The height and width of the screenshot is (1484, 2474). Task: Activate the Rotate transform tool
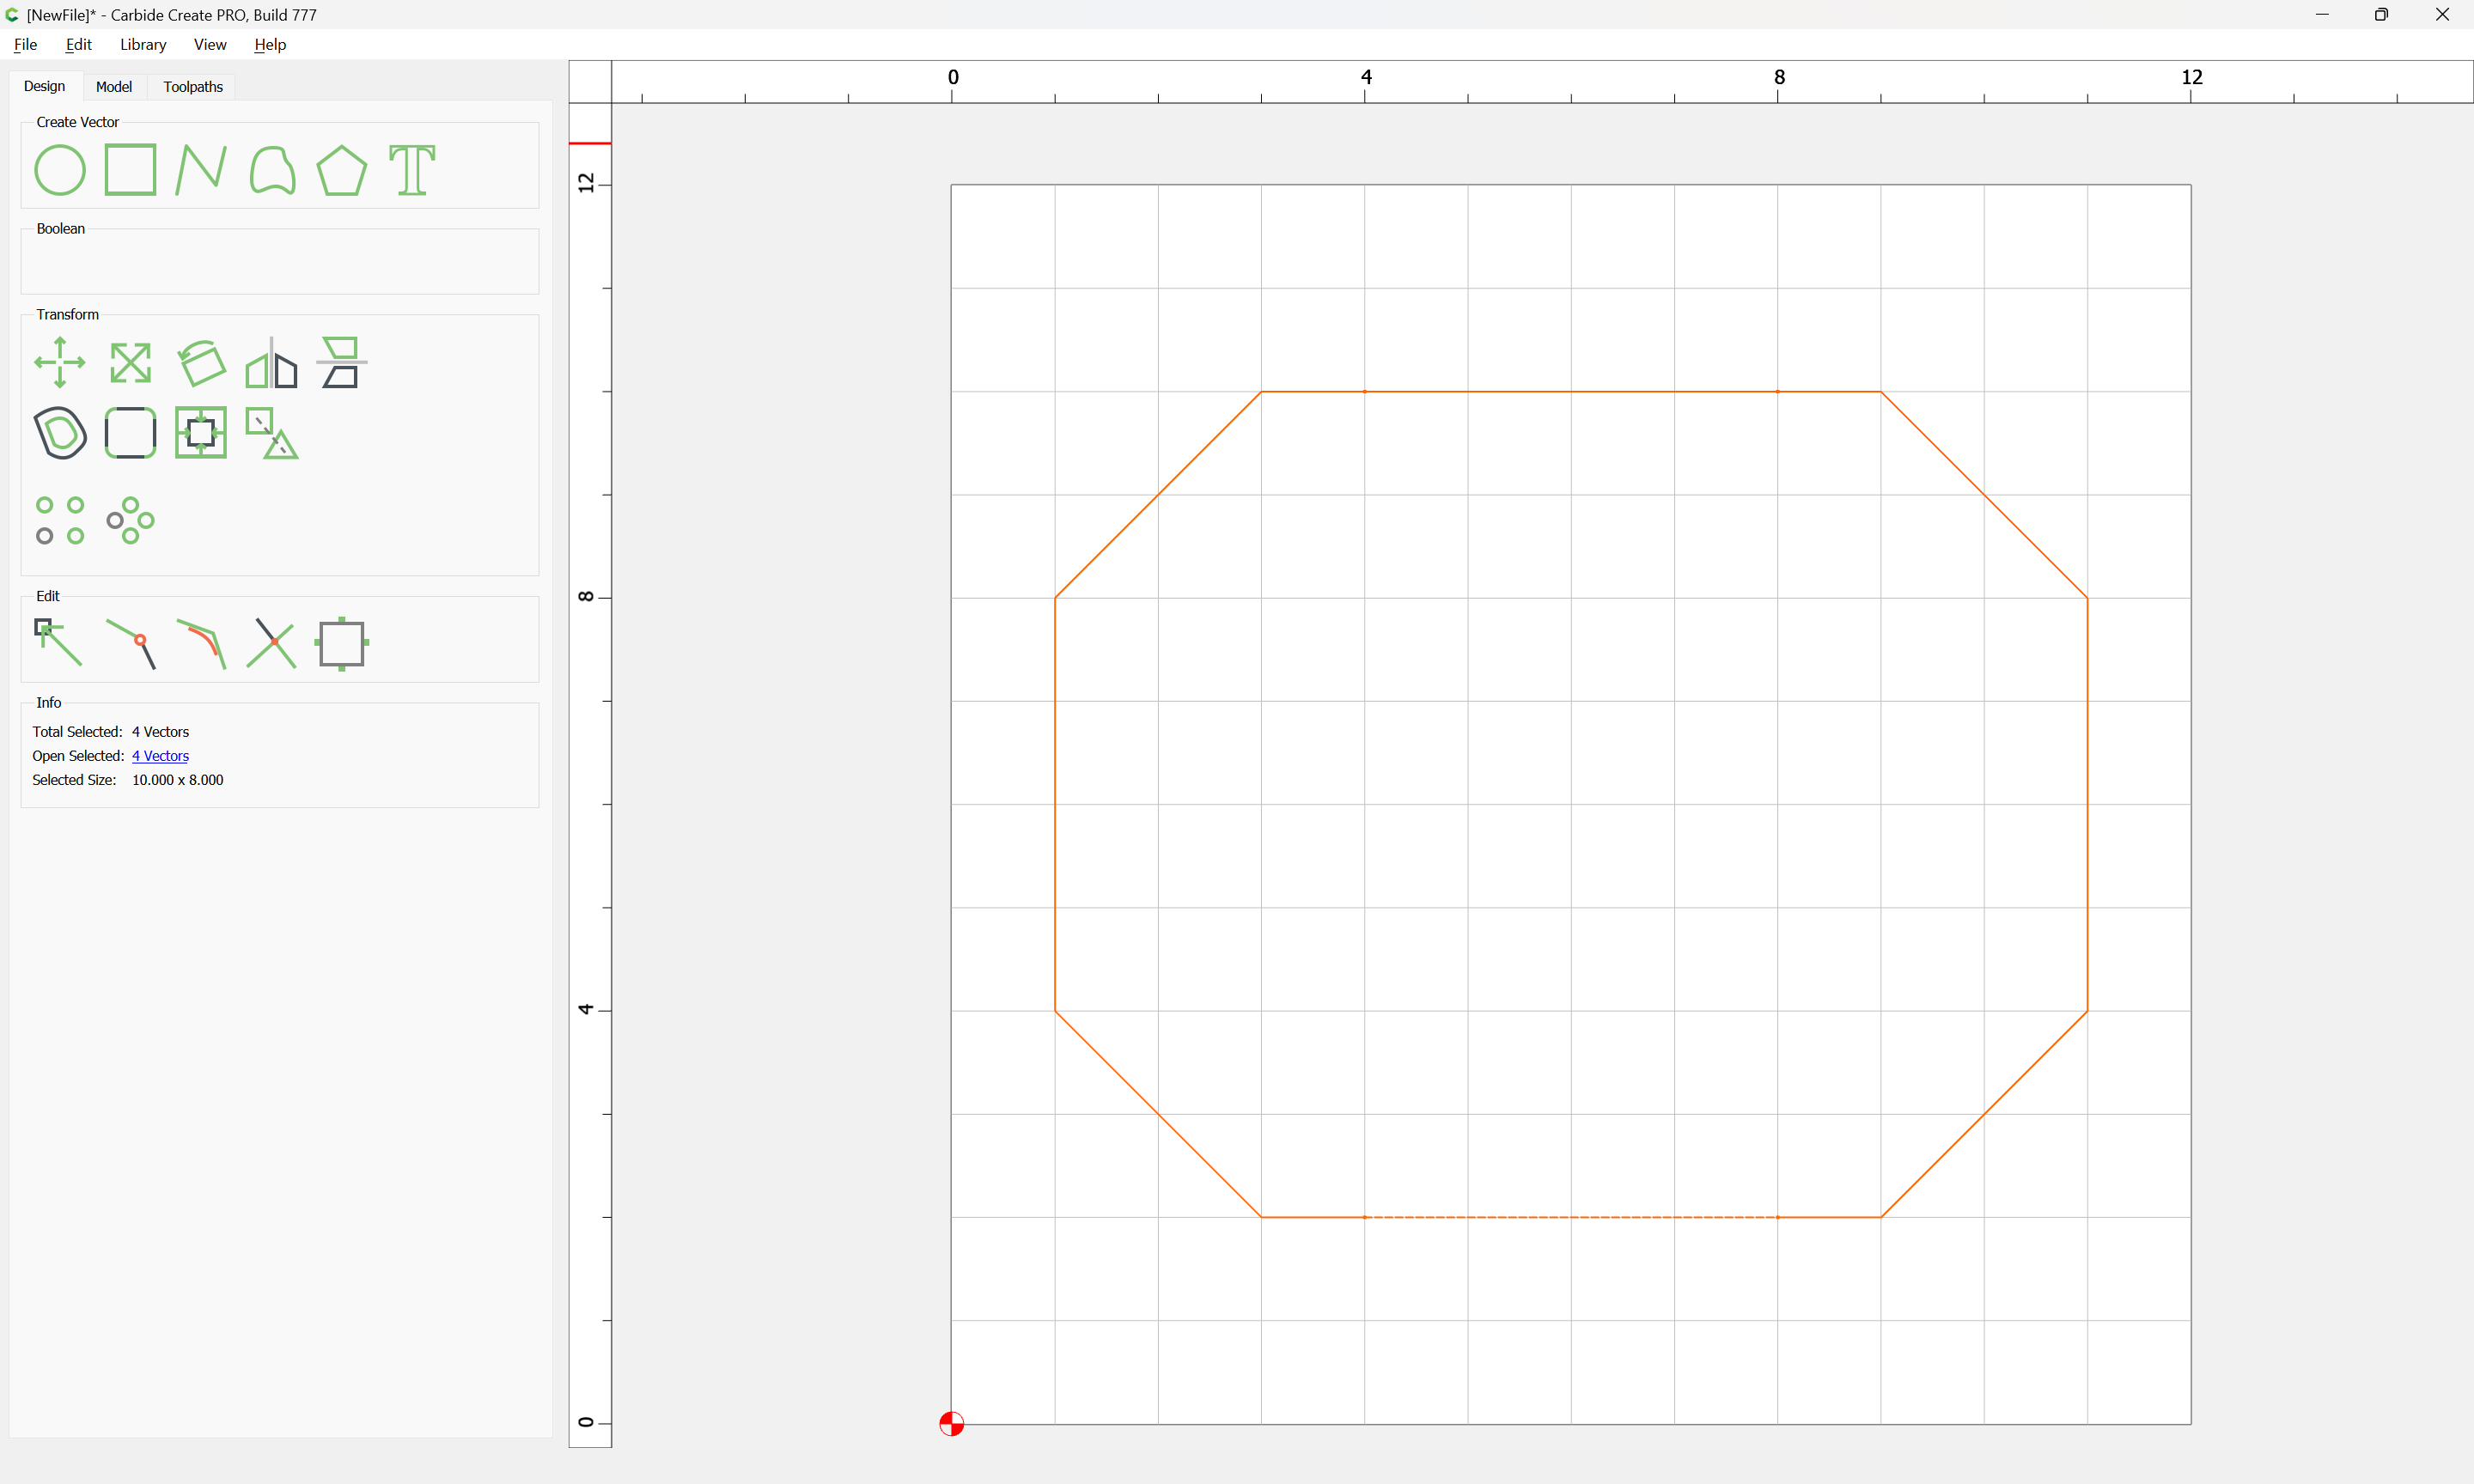(201, 362)
